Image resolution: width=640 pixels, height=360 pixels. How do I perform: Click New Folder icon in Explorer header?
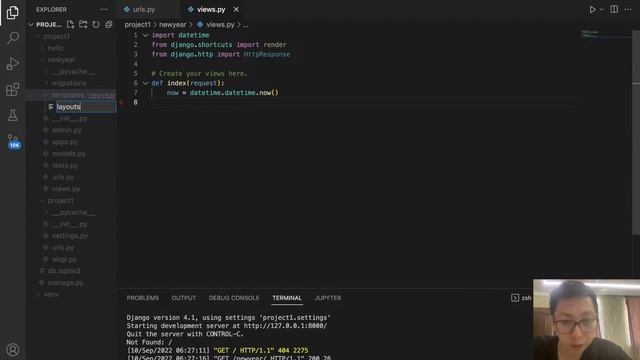83,24
